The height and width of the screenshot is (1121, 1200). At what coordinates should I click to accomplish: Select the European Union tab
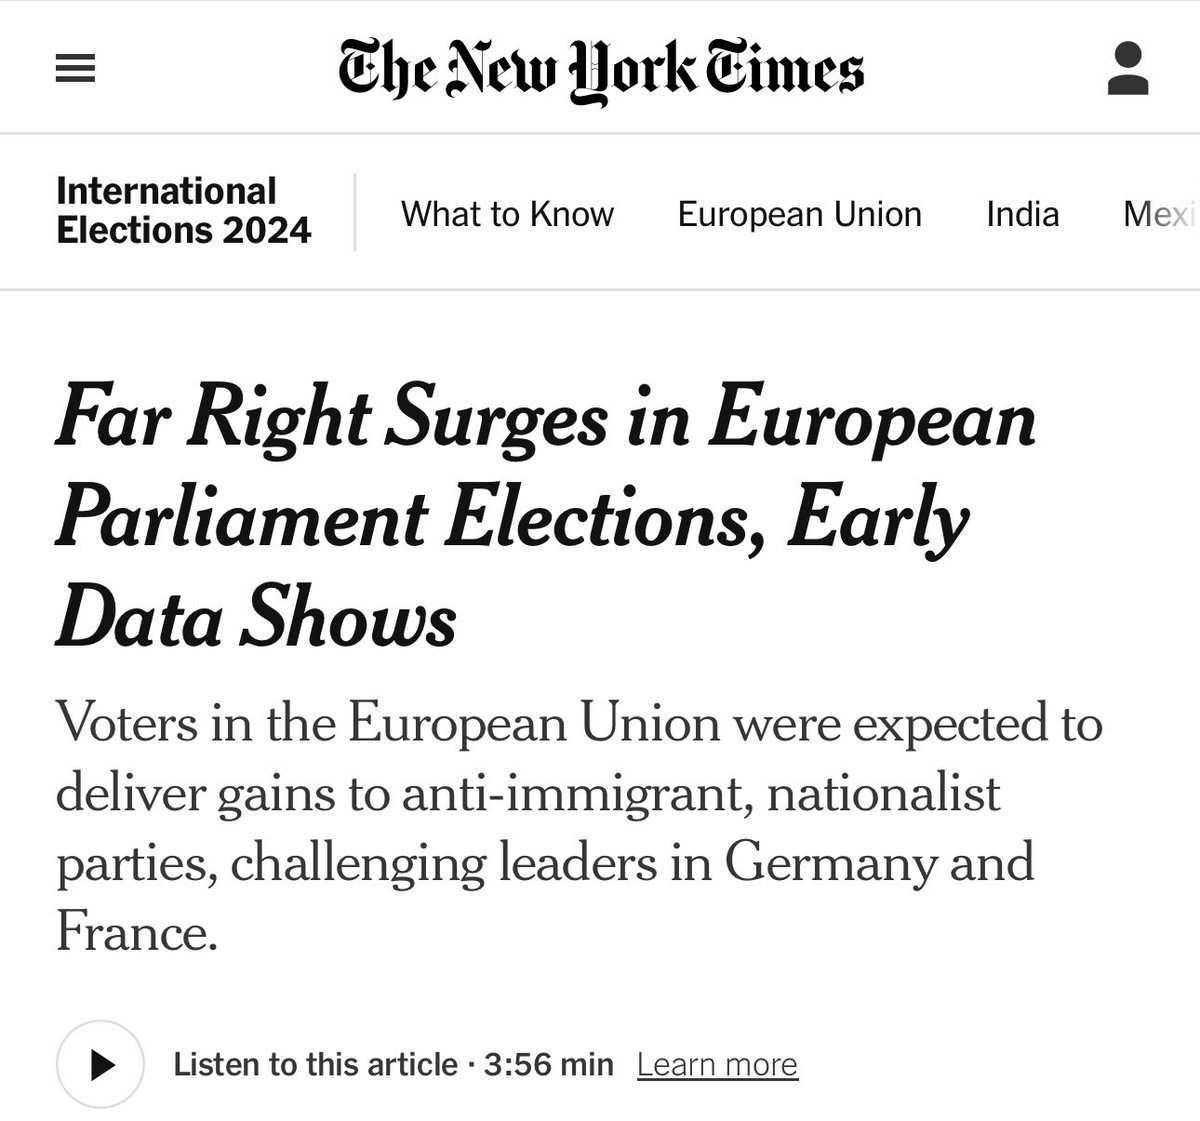[799, 214]
